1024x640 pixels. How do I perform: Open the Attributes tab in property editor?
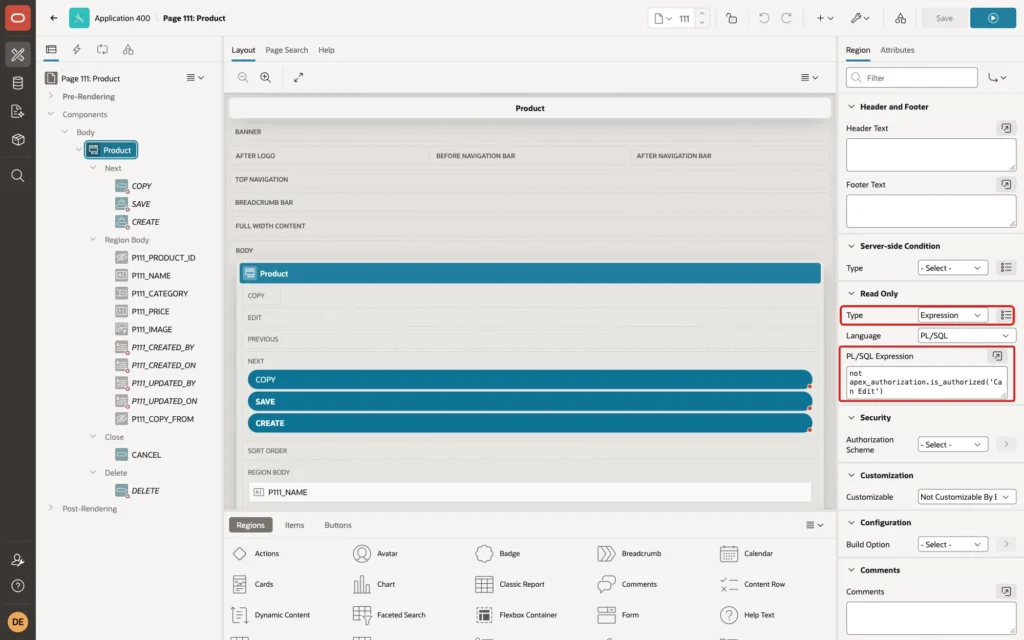[x=897, y=50]
